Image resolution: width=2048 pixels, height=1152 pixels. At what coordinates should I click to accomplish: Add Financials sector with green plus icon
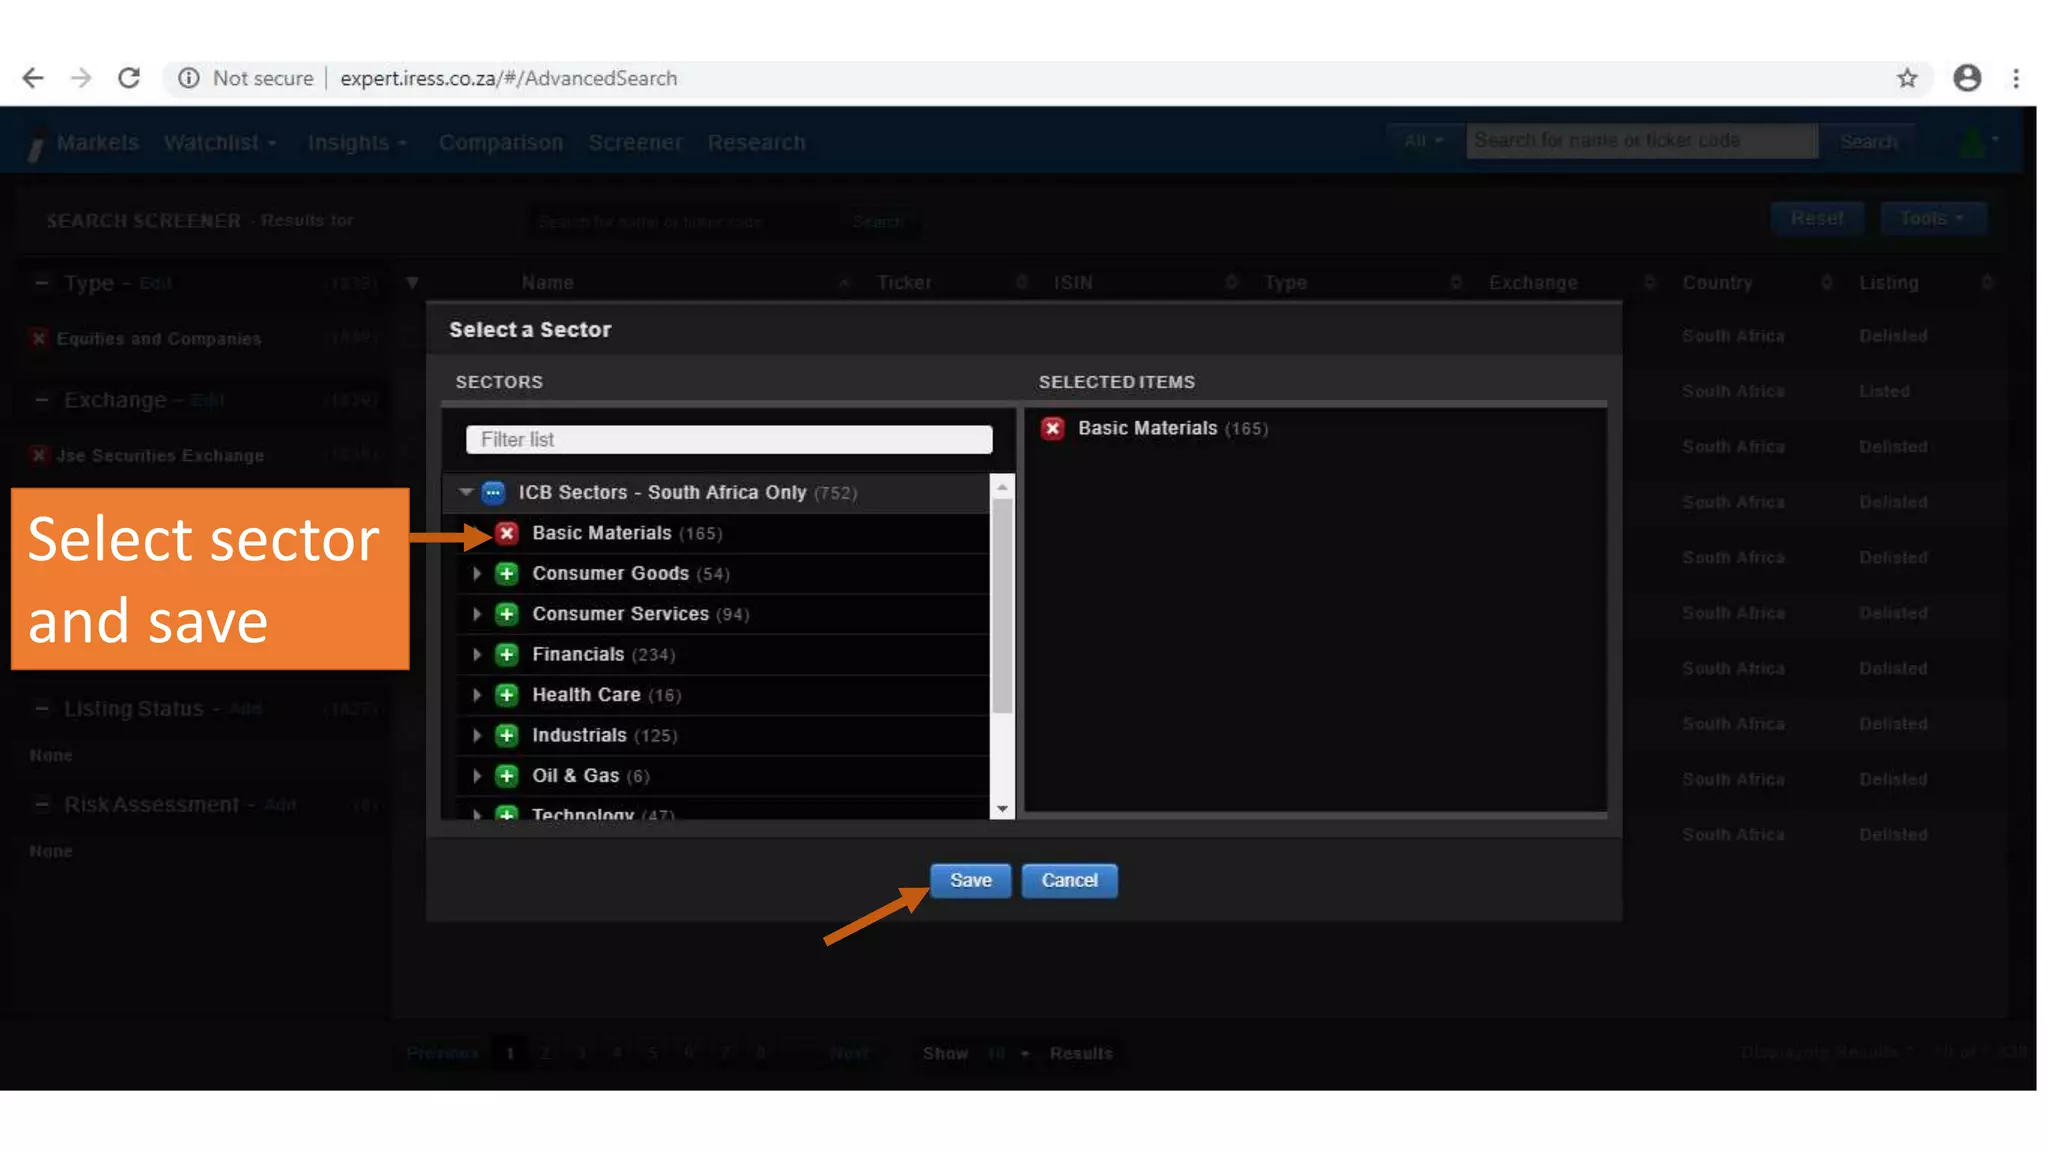coord(507,654)
